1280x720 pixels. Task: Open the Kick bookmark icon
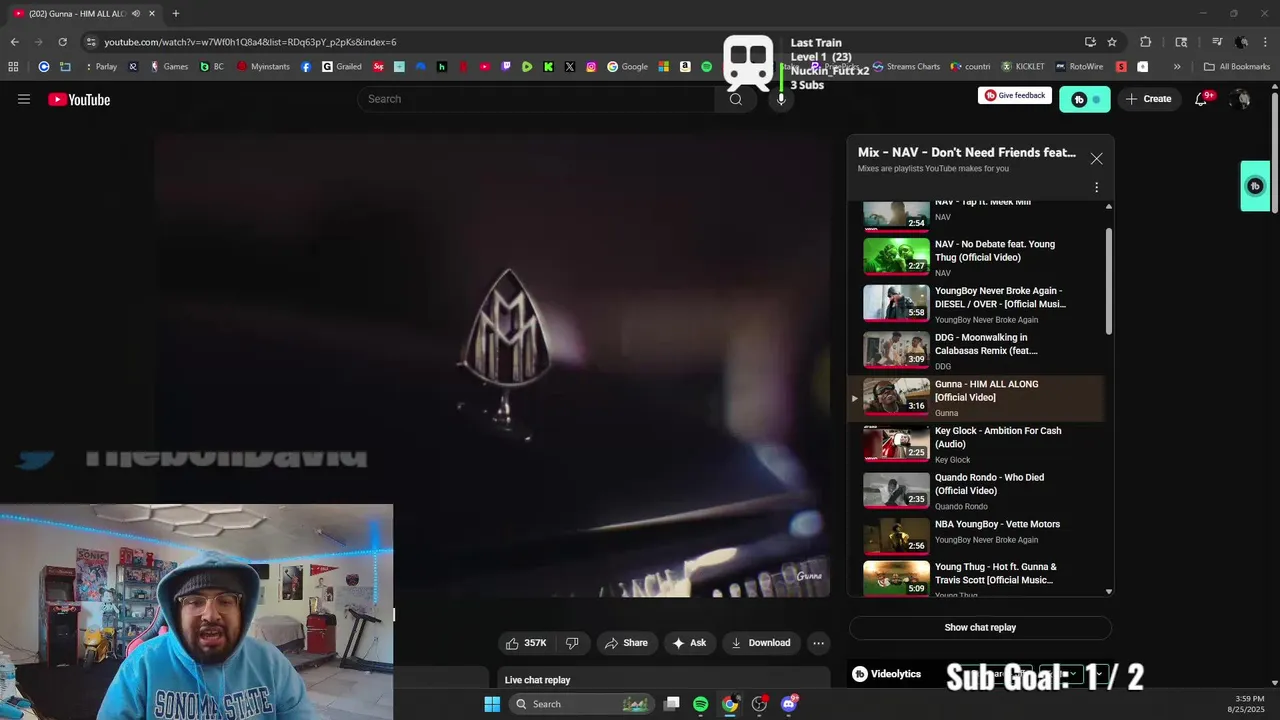pos(548,67)
